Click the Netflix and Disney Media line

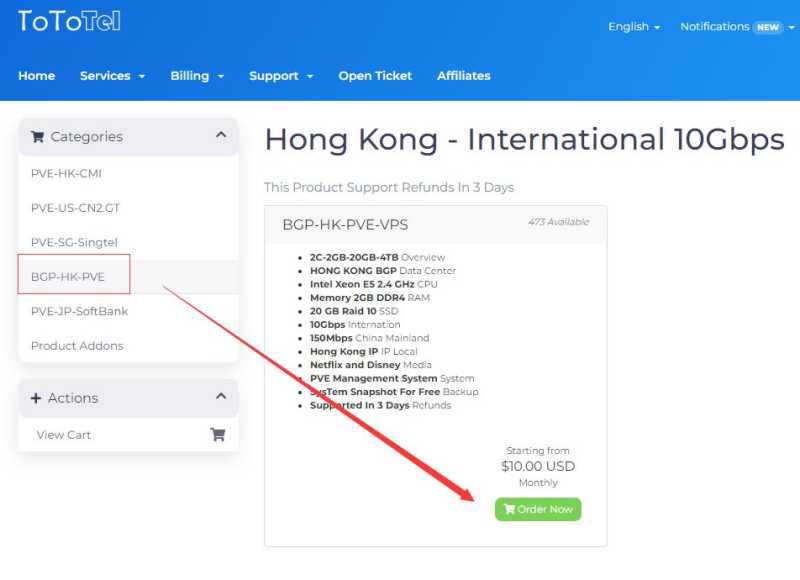(x=370, y=365)
